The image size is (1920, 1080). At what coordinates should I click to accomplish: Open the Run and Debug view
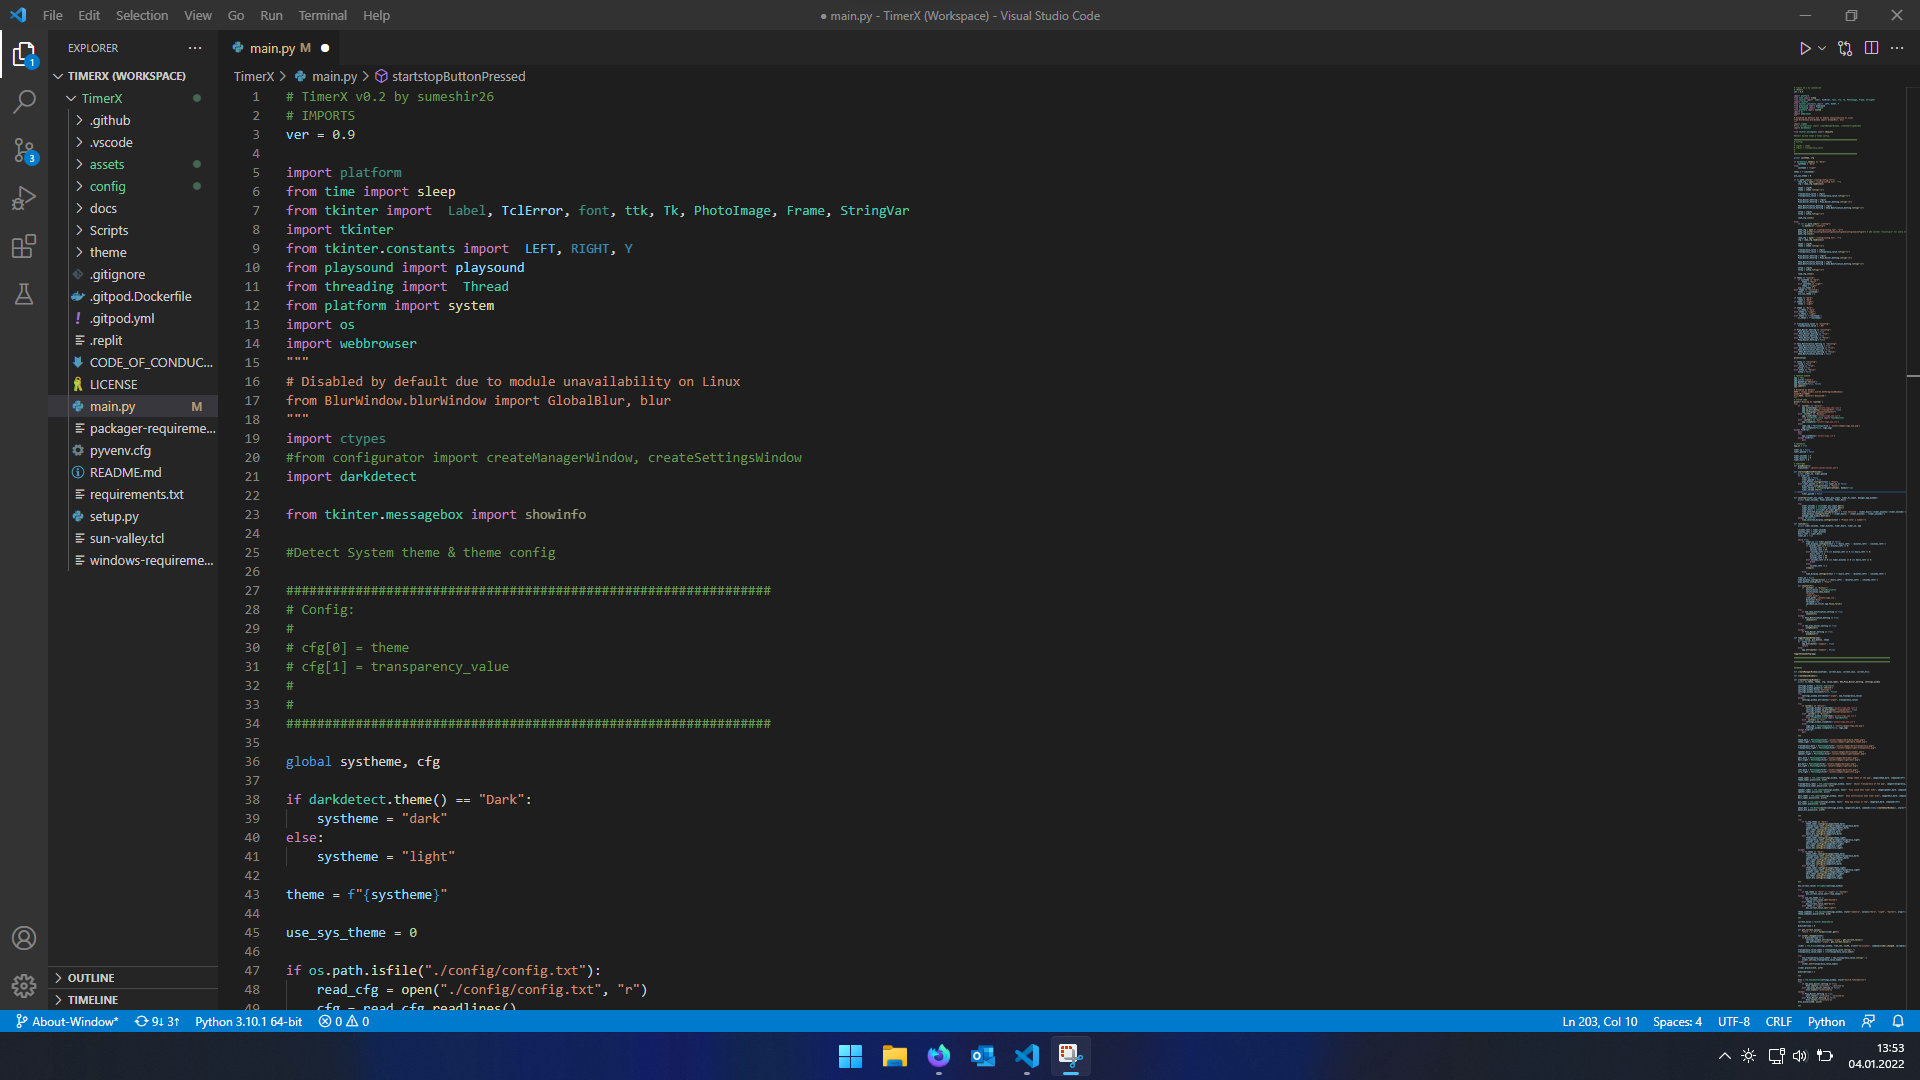click(x=24, y=198)
